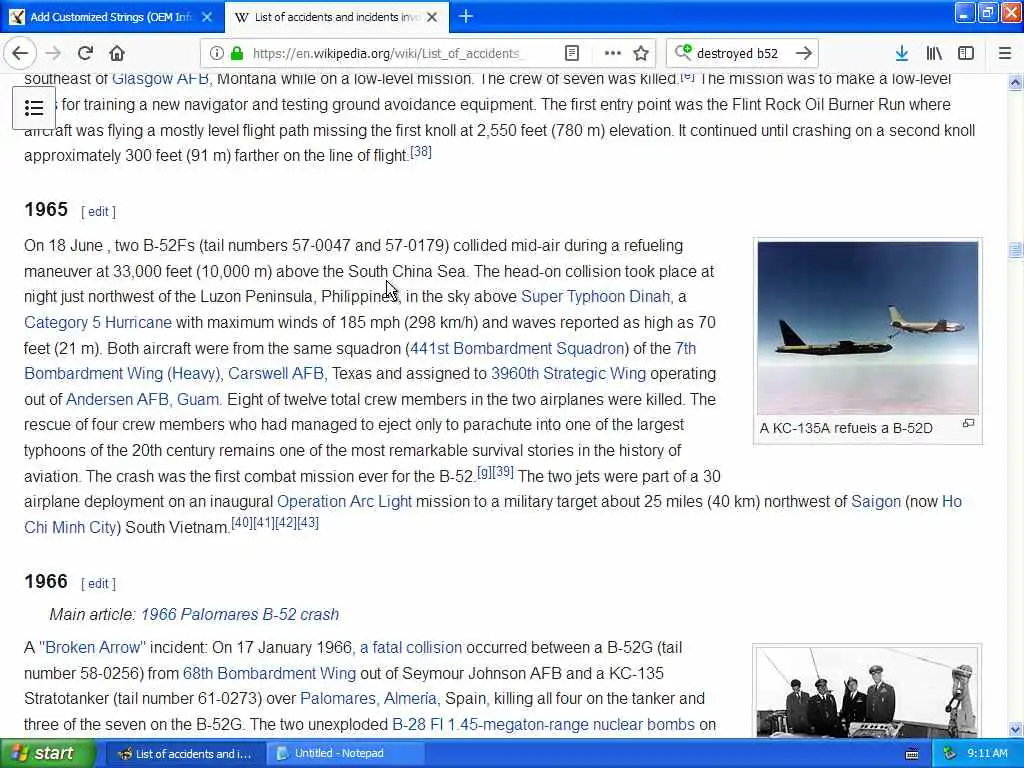The image size is (1024, 768).
Task: Visit 441st Bombardment Squadron page
Action: pyautogui.click(x=517, y=349)
